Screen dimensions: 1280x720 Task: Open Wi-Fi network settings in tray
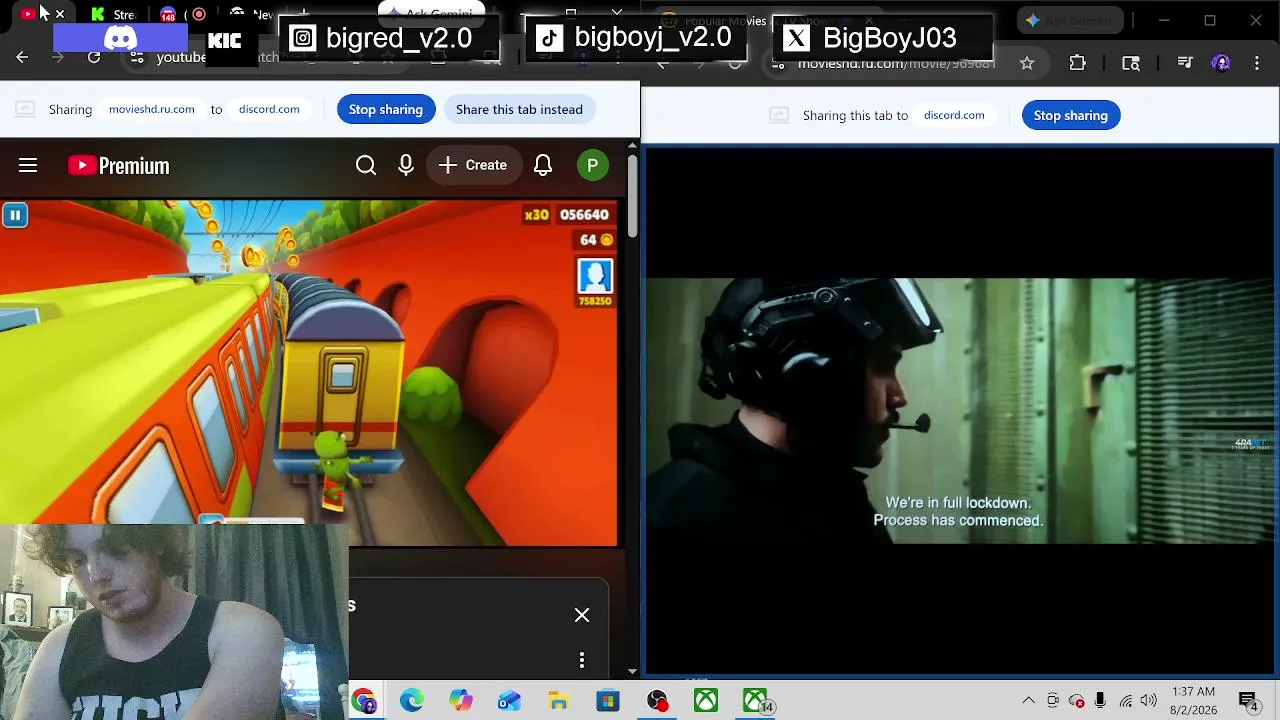click(x=1126, y=701)
